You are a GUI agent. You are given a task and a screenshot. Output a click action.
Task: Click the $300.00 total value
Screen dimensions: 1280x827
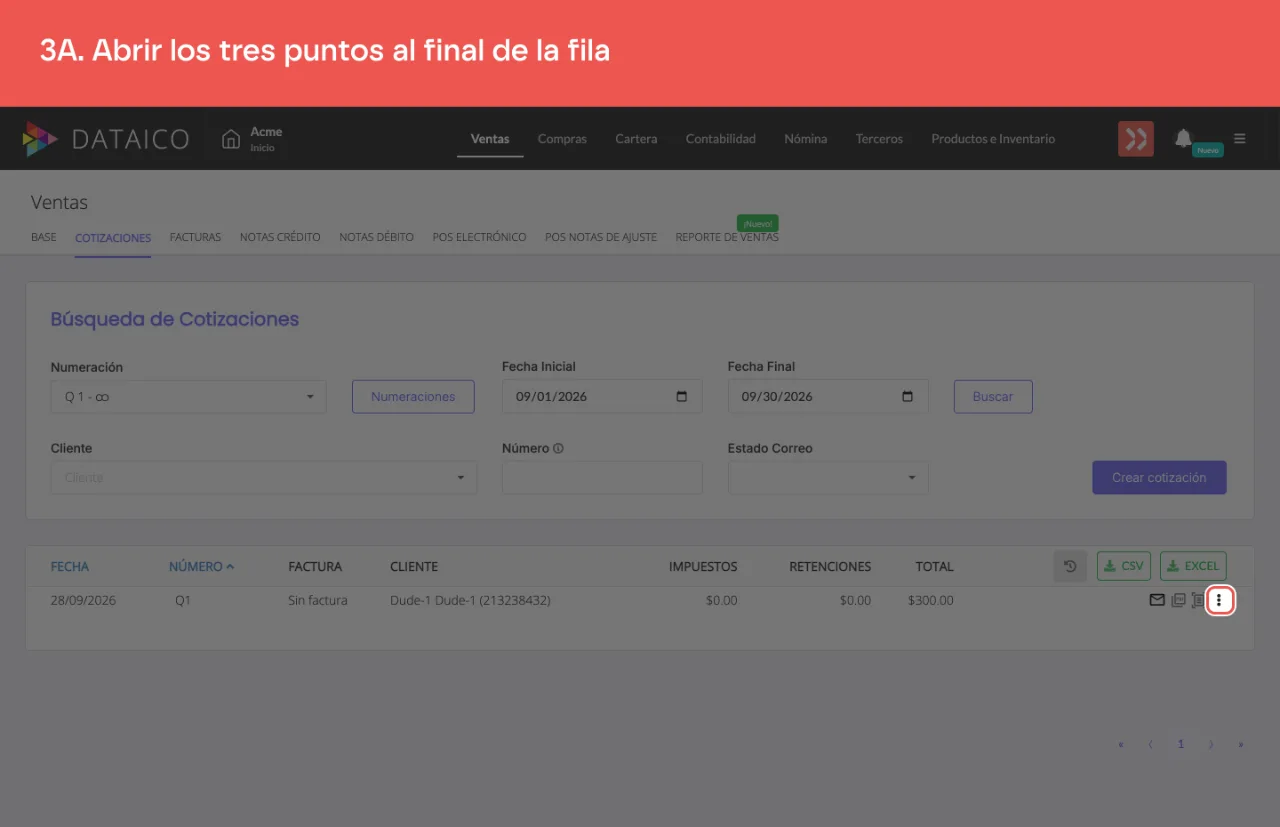point(931,601)
